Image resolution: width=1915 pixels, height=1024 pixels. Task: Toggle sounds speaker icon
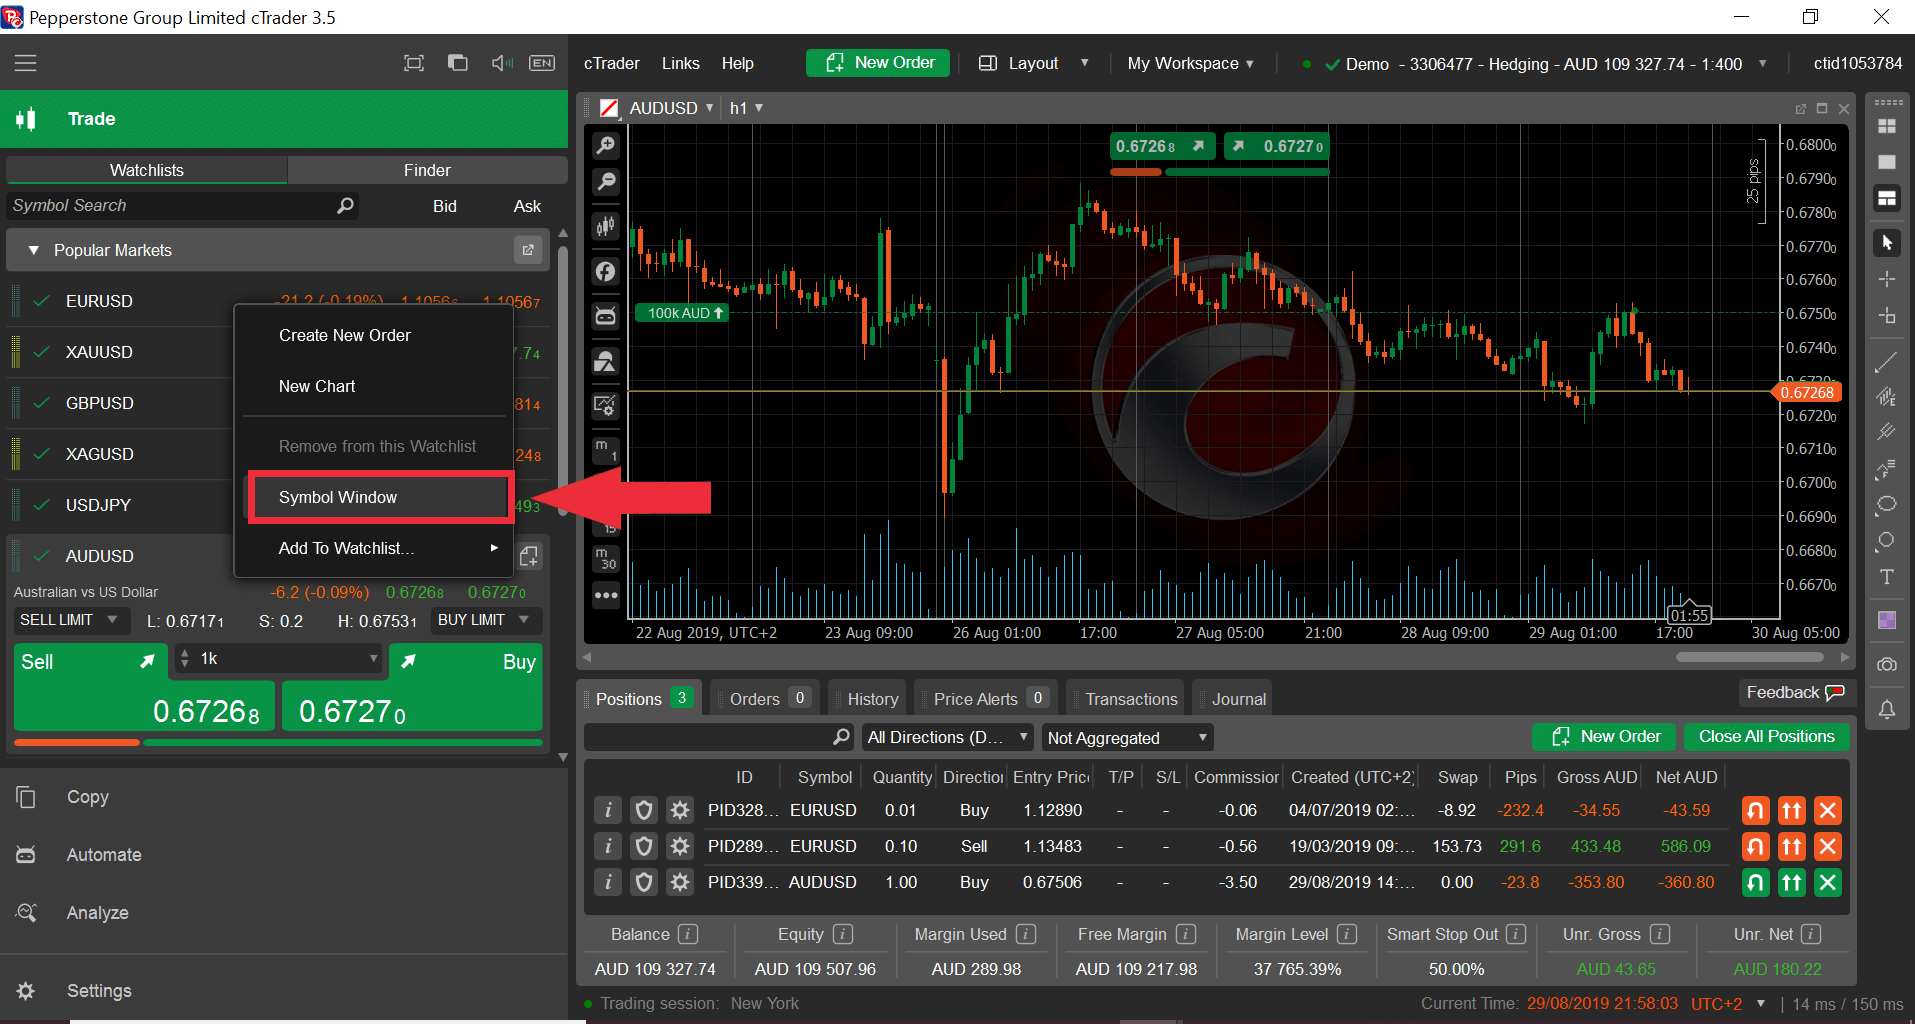502,63
